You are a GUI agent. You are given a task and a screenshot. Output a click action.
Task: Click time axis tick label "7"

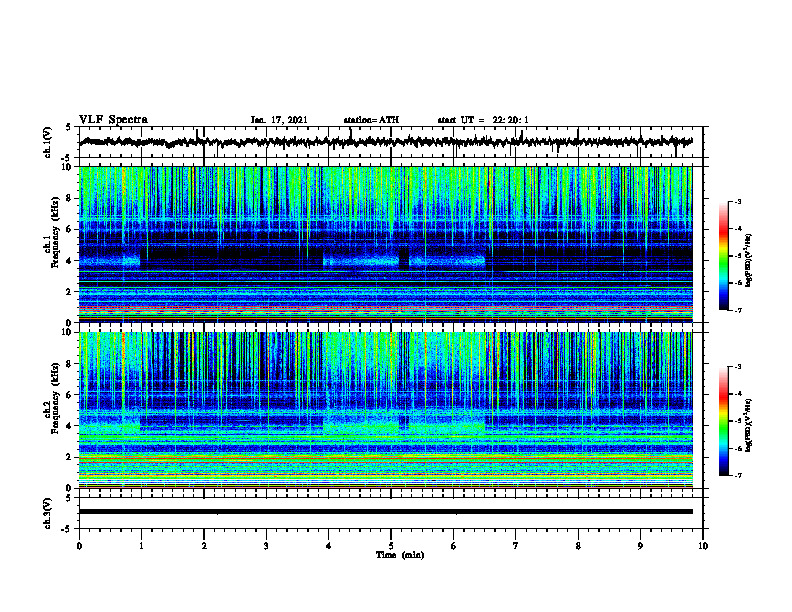(x=516, y=546)
